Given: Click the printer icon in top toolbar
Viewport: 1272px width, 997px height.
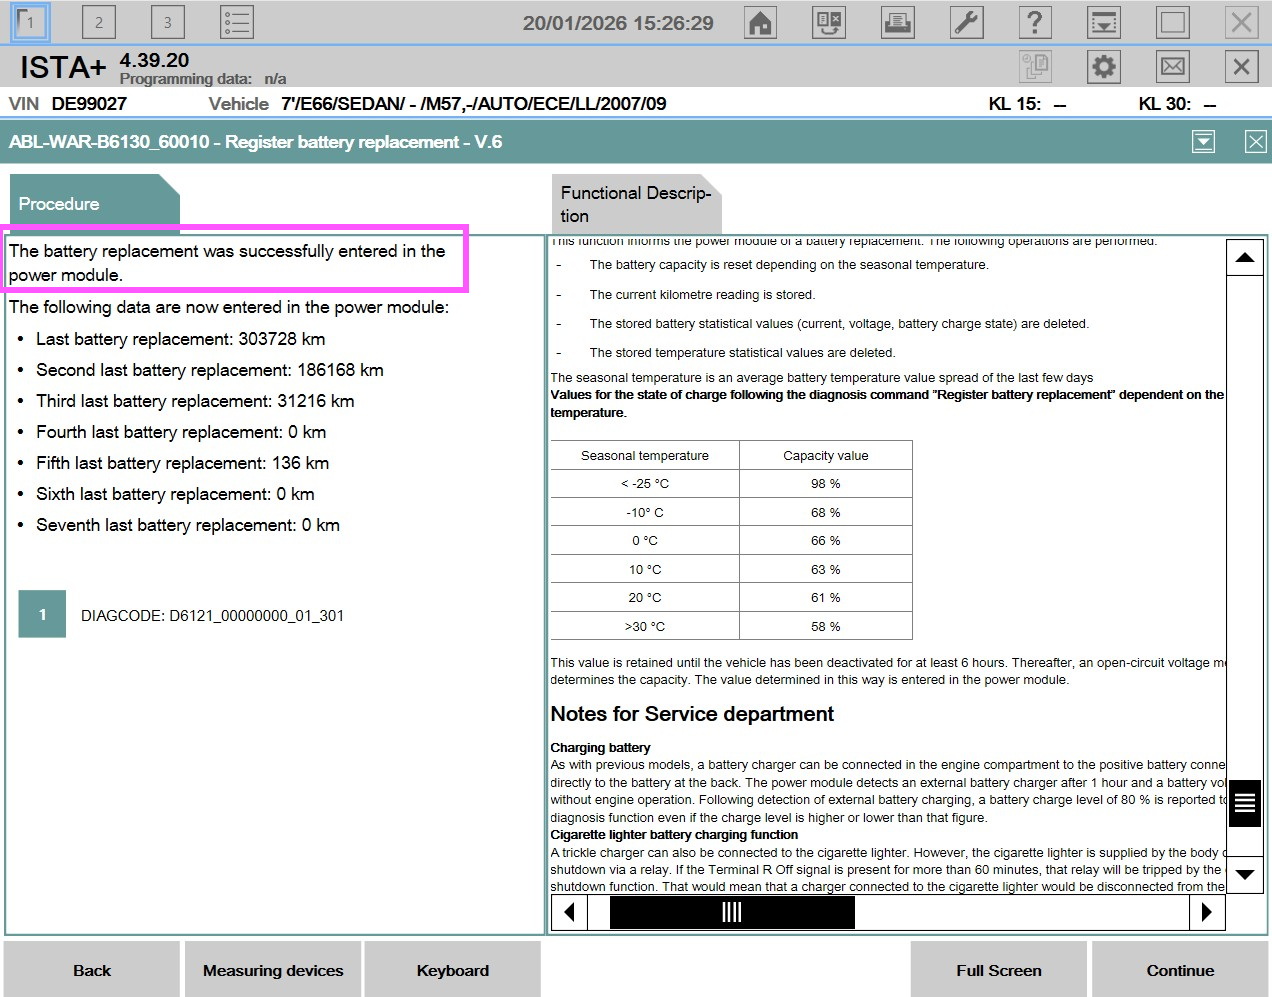Looking at the screenshot, I should coord(897,22).
